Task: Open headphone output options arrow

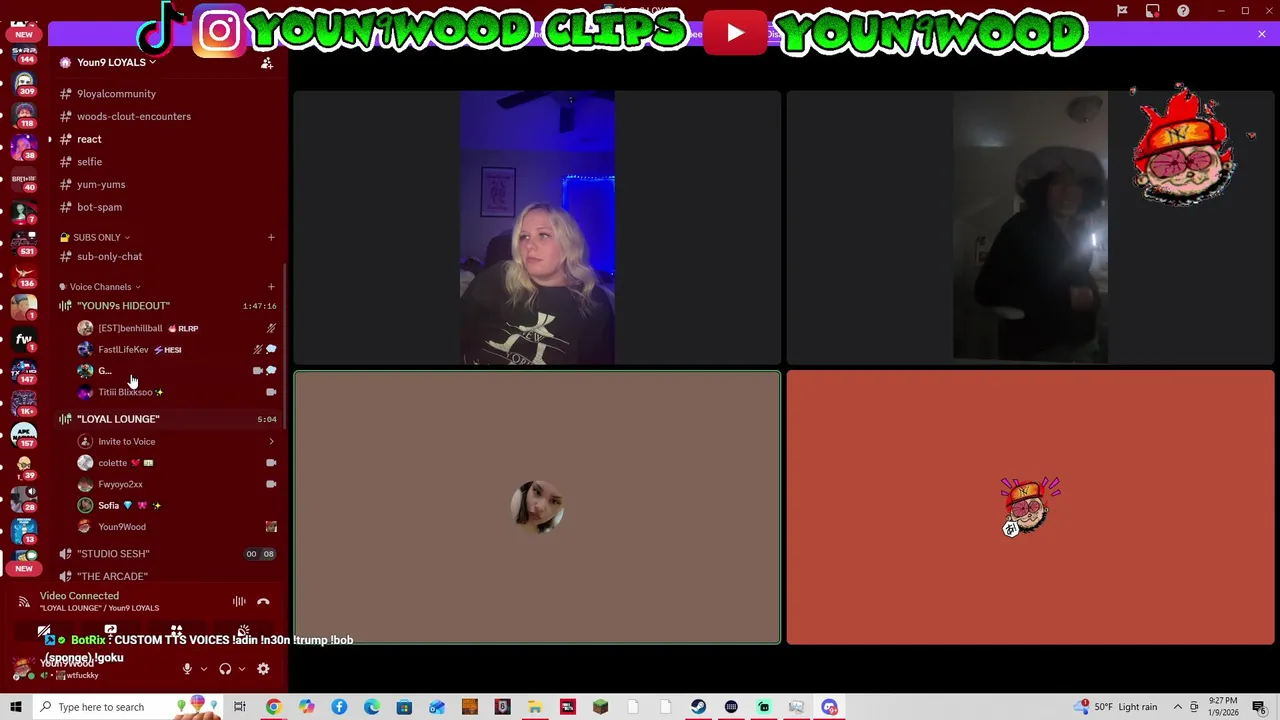Action: (x=241, y=669)
